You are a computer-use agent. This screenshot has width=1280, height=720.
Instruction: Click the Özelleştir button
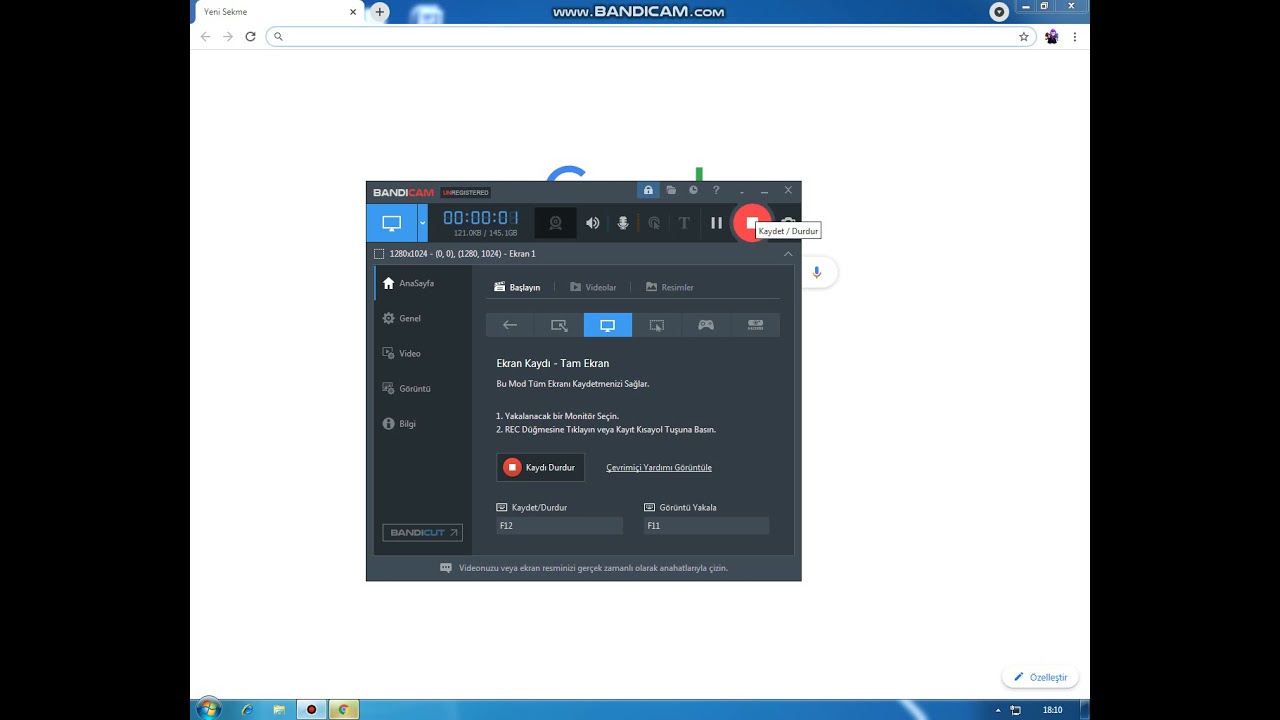1040,677
